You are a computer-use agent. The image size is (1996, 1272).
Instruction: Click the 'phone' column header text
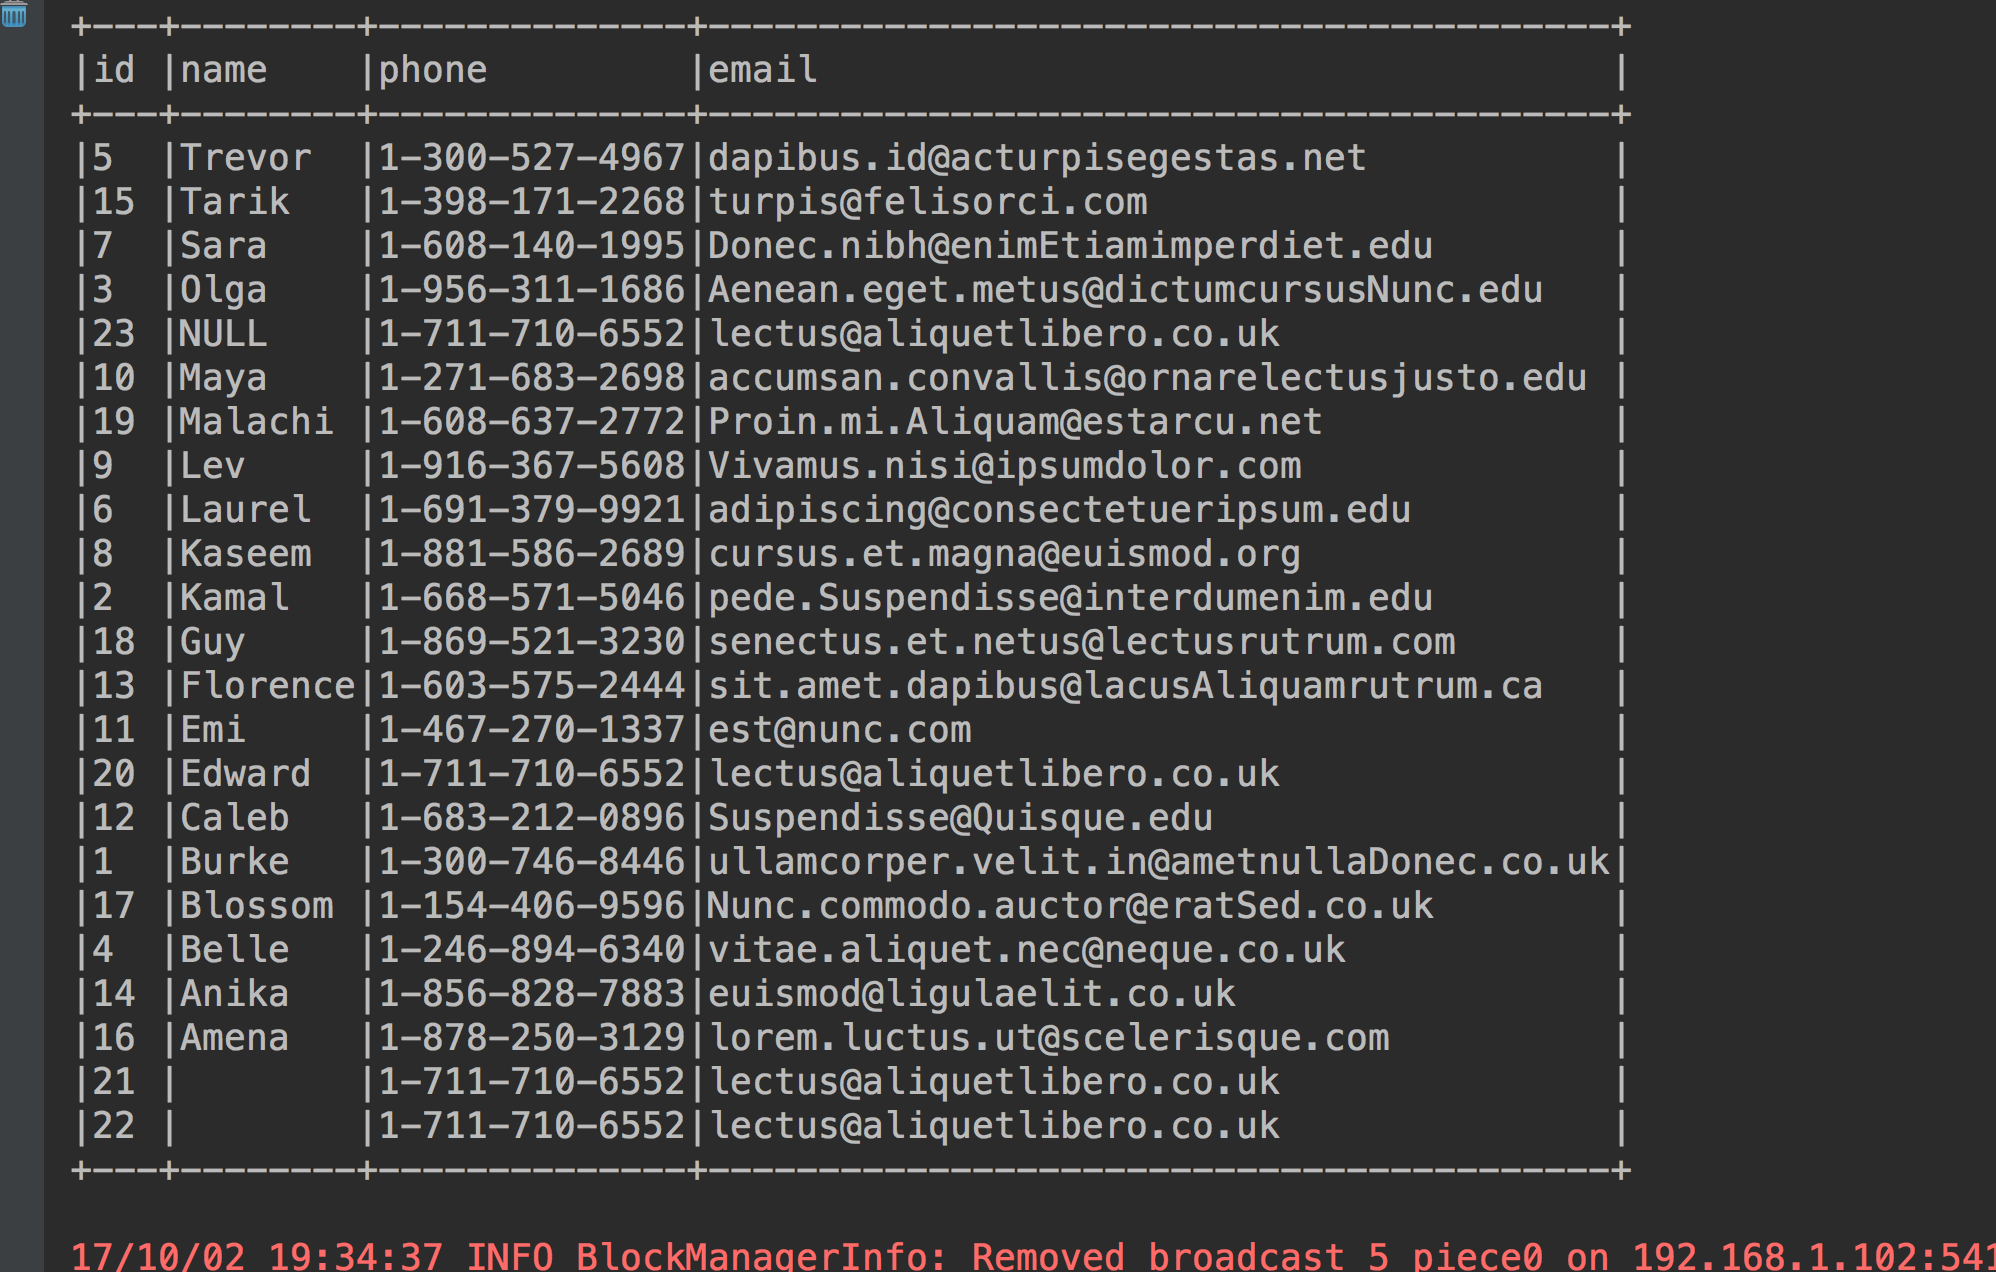(432, 70)
